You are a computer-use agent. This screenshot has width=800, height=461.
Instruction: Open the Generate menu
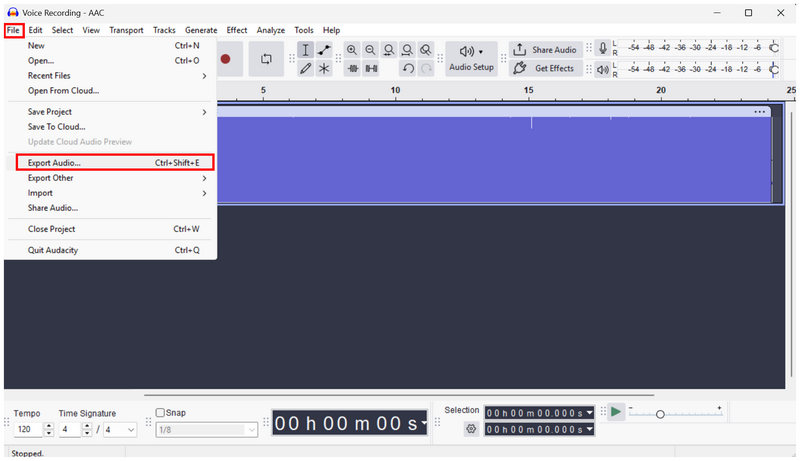pyautogui.click(x=201, y=30)
